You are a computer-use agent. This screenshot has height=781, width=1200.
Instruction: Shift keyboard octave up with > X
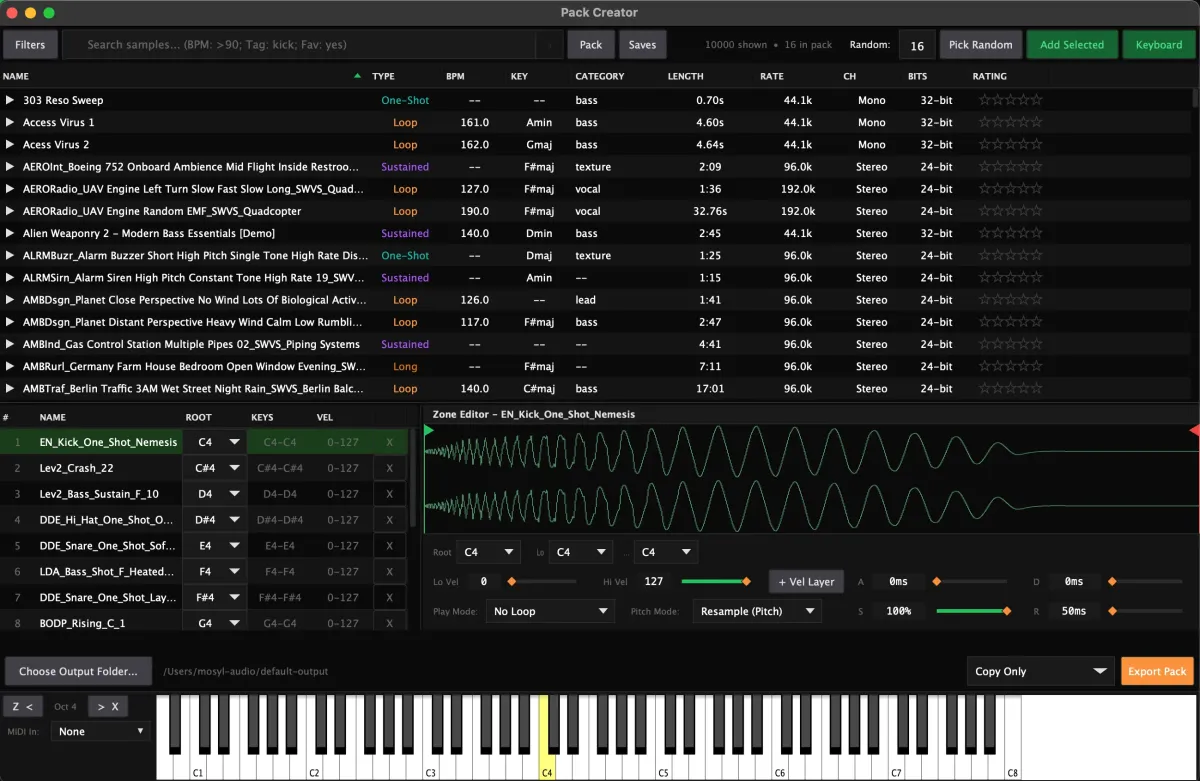[x=108, y=706]
